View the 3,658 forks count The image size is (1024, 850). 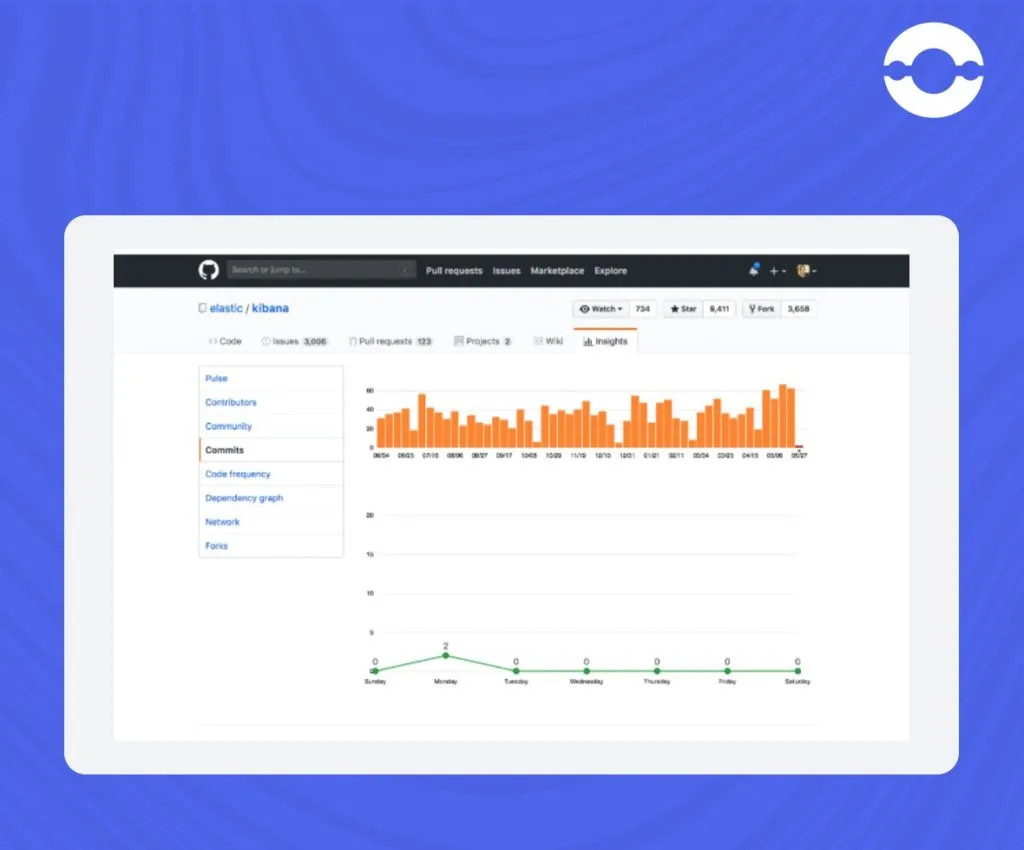tap(798, 309)
